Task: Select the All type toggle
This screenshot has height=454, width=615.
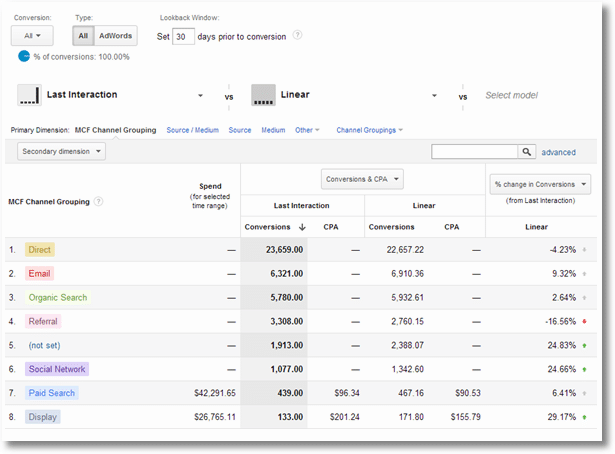Action: (x=84, y=36)
